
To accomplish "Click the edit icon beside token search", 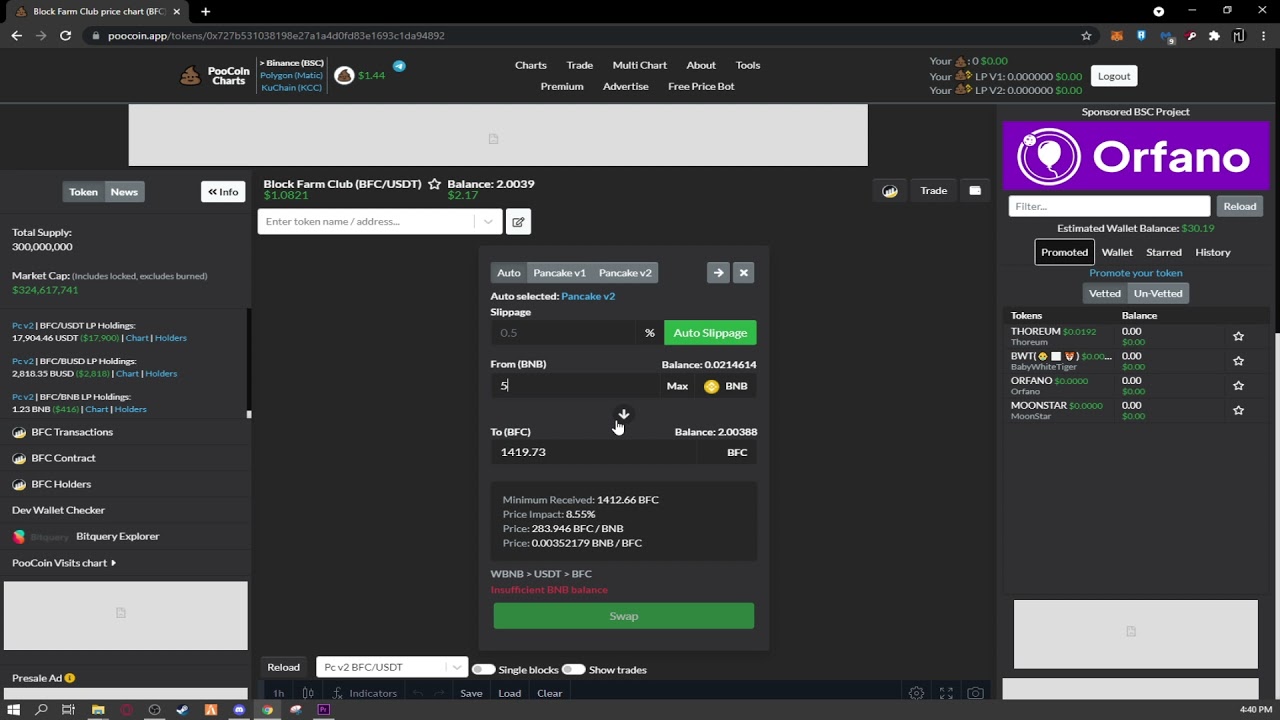I will pyautogui.click(x=518, y=222).
